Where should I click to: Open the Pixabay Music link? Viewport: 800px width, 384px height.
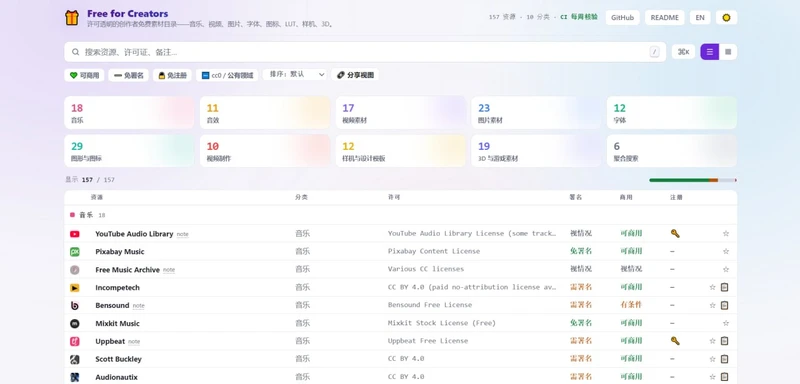[120, 252]
